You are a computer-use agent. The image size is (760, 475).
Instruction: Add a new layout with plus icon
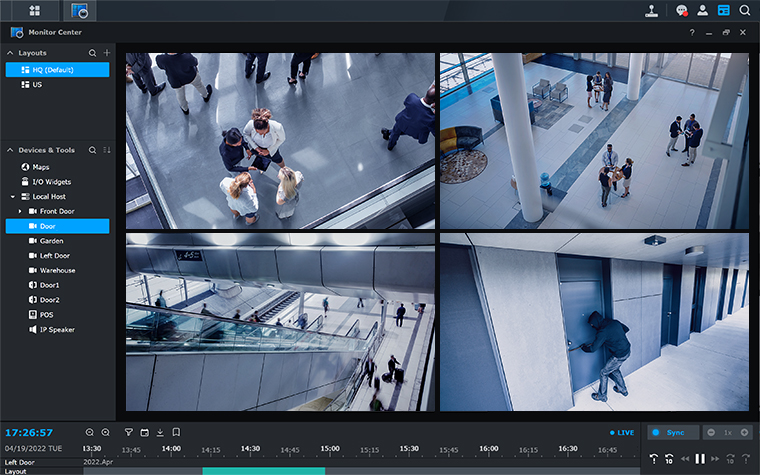107,53
